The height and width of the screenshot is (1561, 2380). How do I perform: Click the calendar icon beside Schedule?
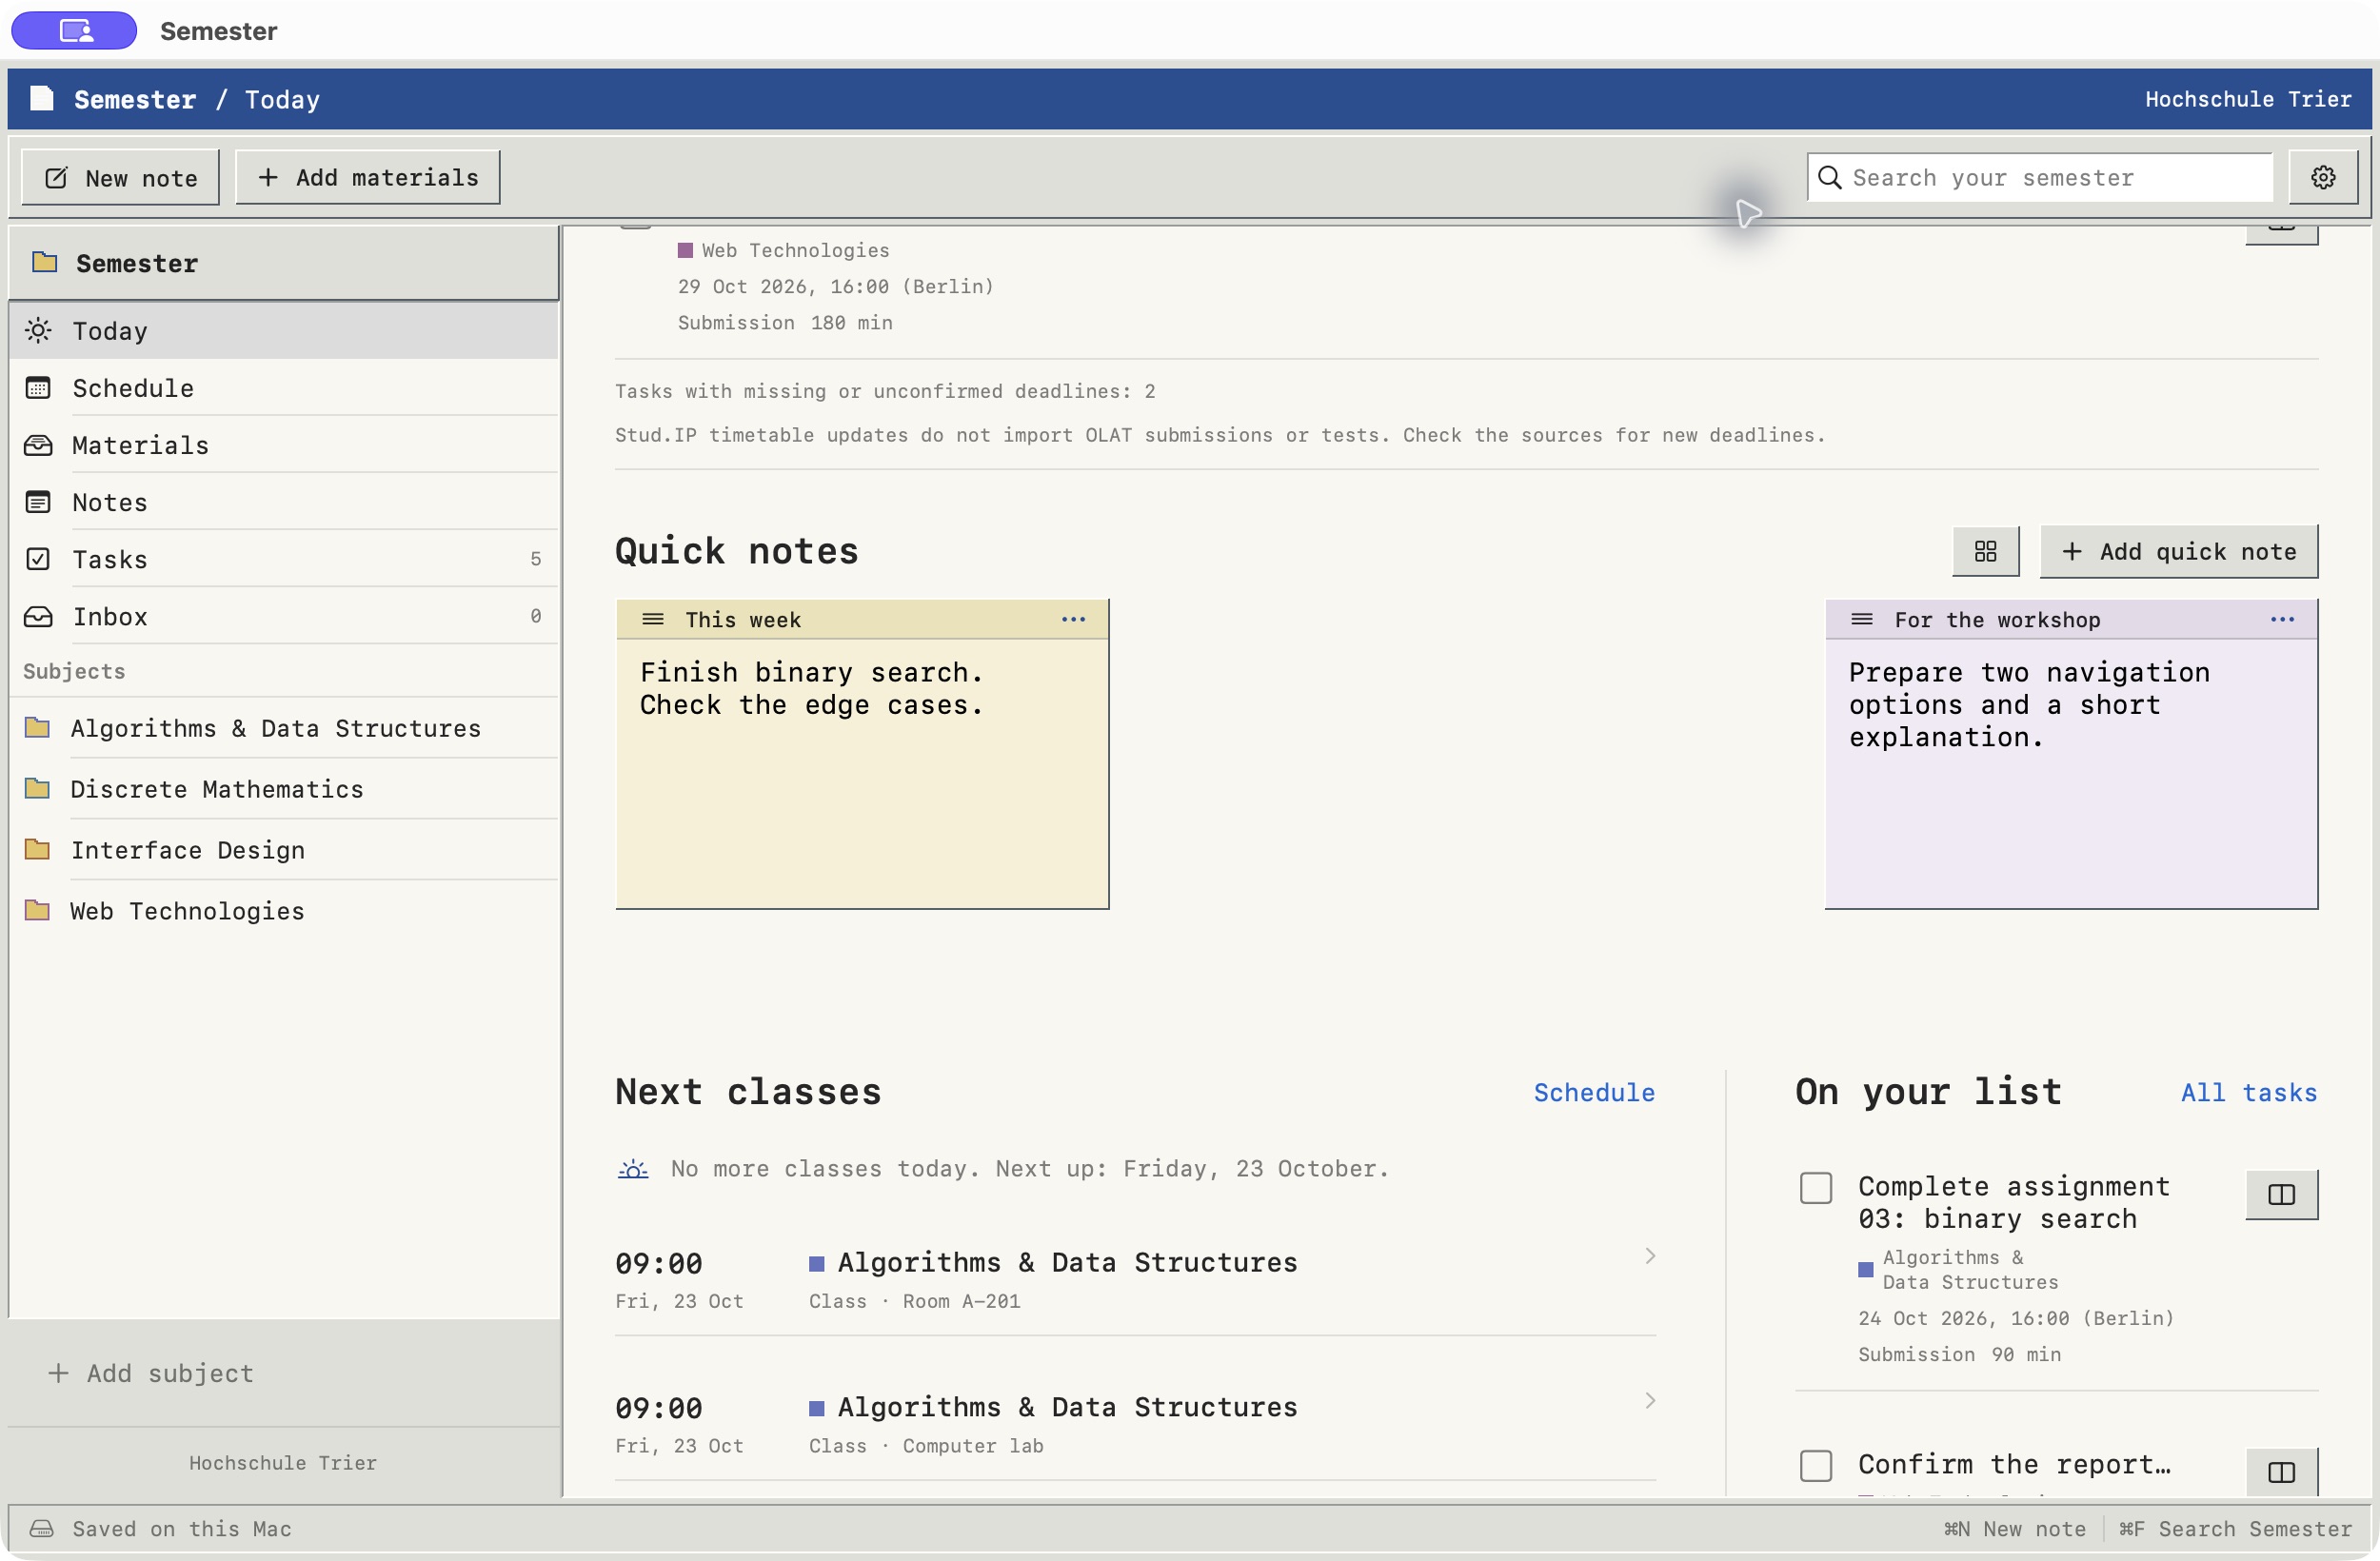pos(38,387)
